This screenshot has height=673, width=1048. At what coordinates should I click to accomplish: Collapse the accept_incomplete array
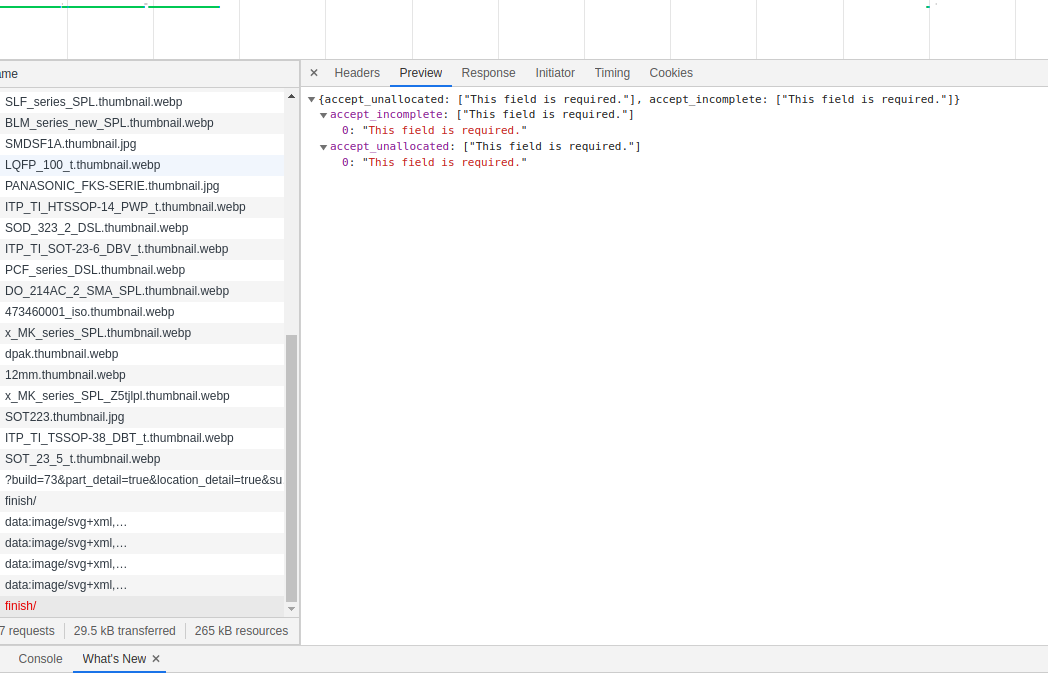[322, 114]
